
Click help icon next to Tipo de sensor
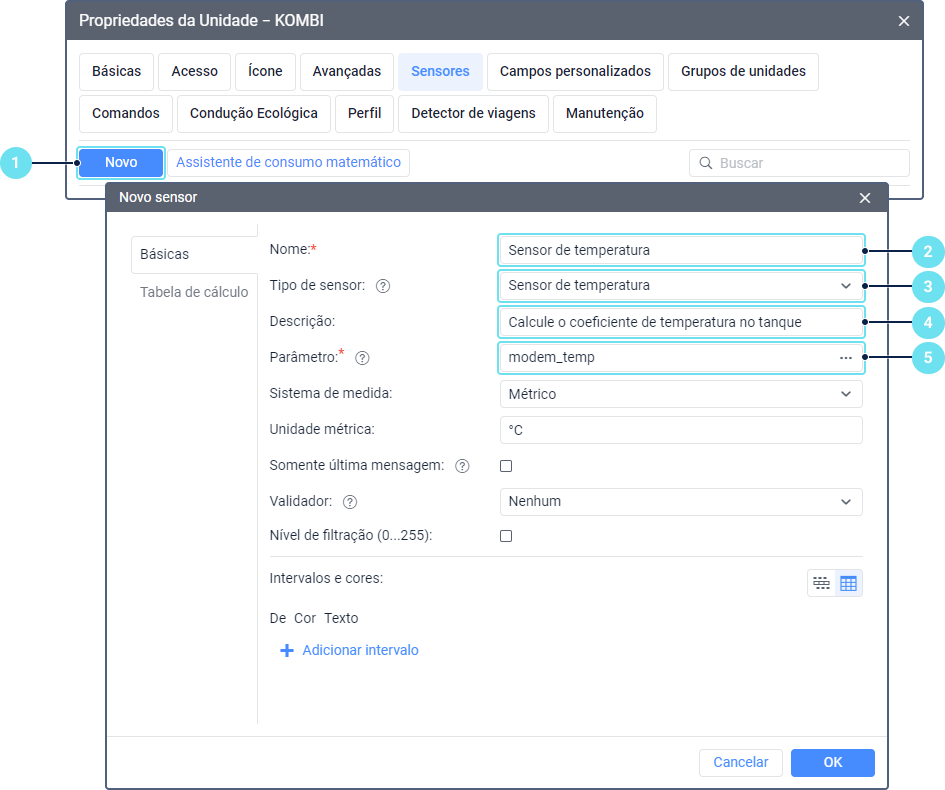click(382, 286)
